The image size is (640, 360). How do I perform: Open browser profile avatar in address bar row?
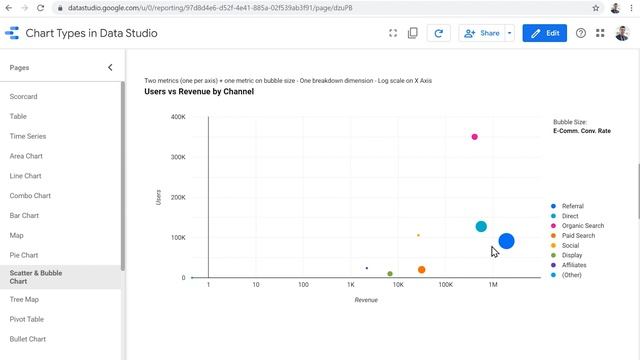tap(616, 8)
